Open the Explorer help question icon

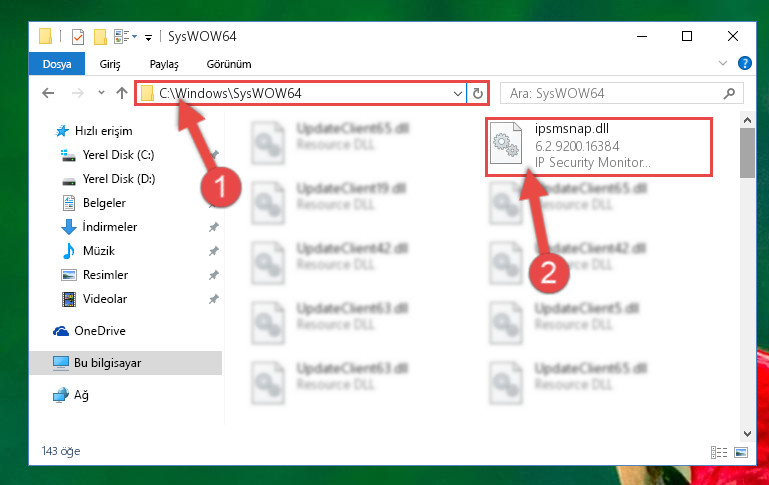(x=744, y=63)
